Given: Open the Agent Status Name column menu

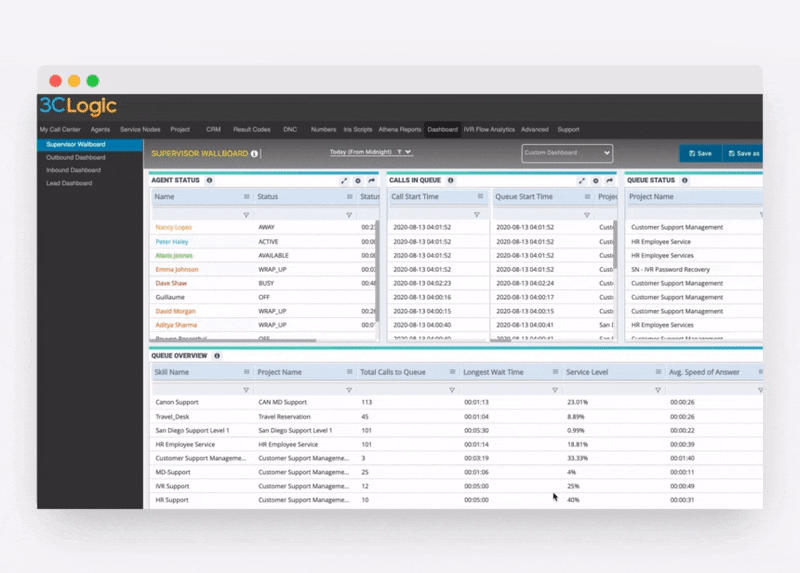Looking at the screenshot, I should (x=246, y=196).
